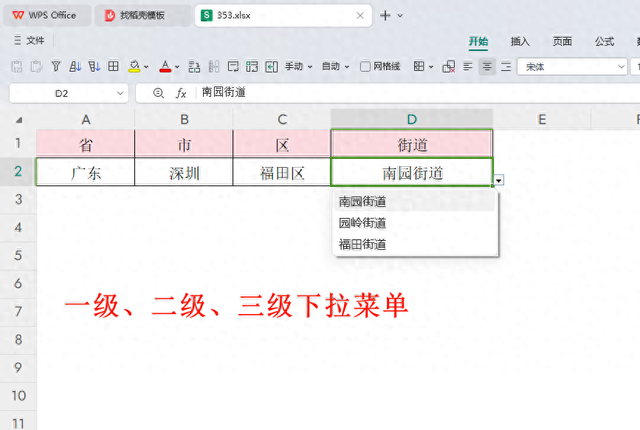
Task: Click cell containing 广东
Action: 86,172
